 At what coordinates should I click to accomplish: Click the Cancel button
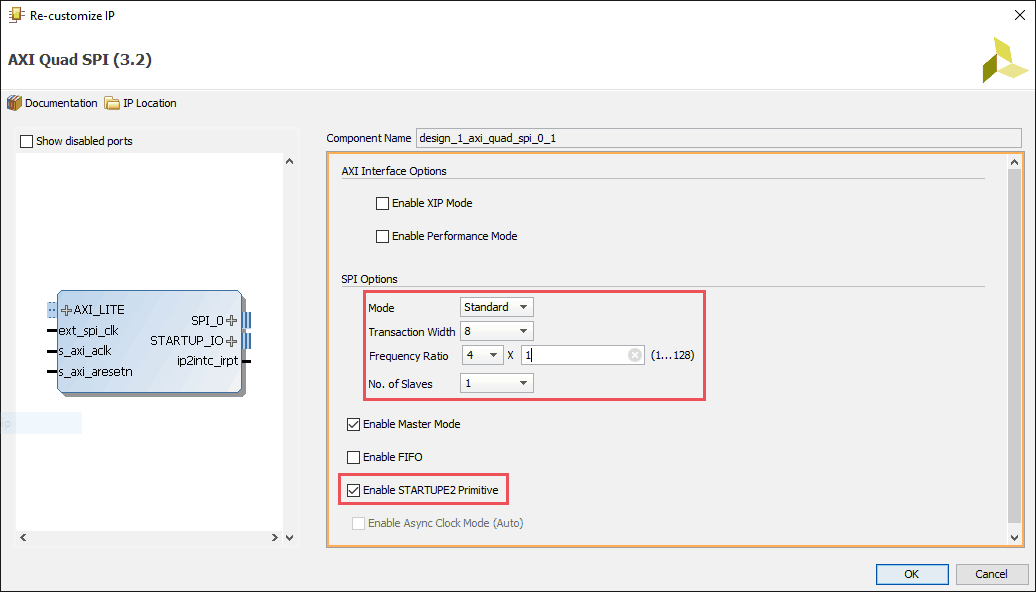(x=992, y=574)
